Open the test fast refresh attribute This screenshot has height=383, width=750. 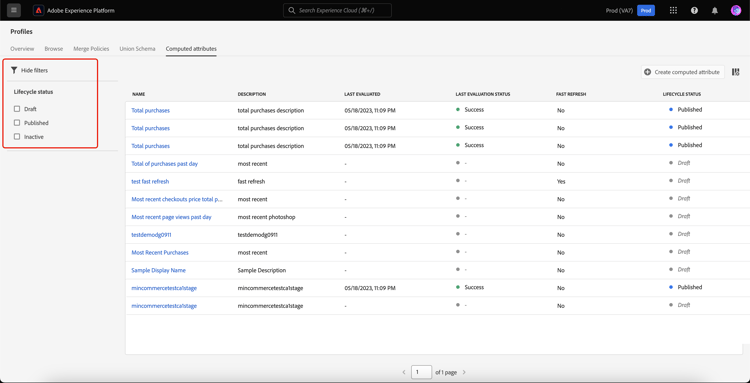tap(150, 182)
